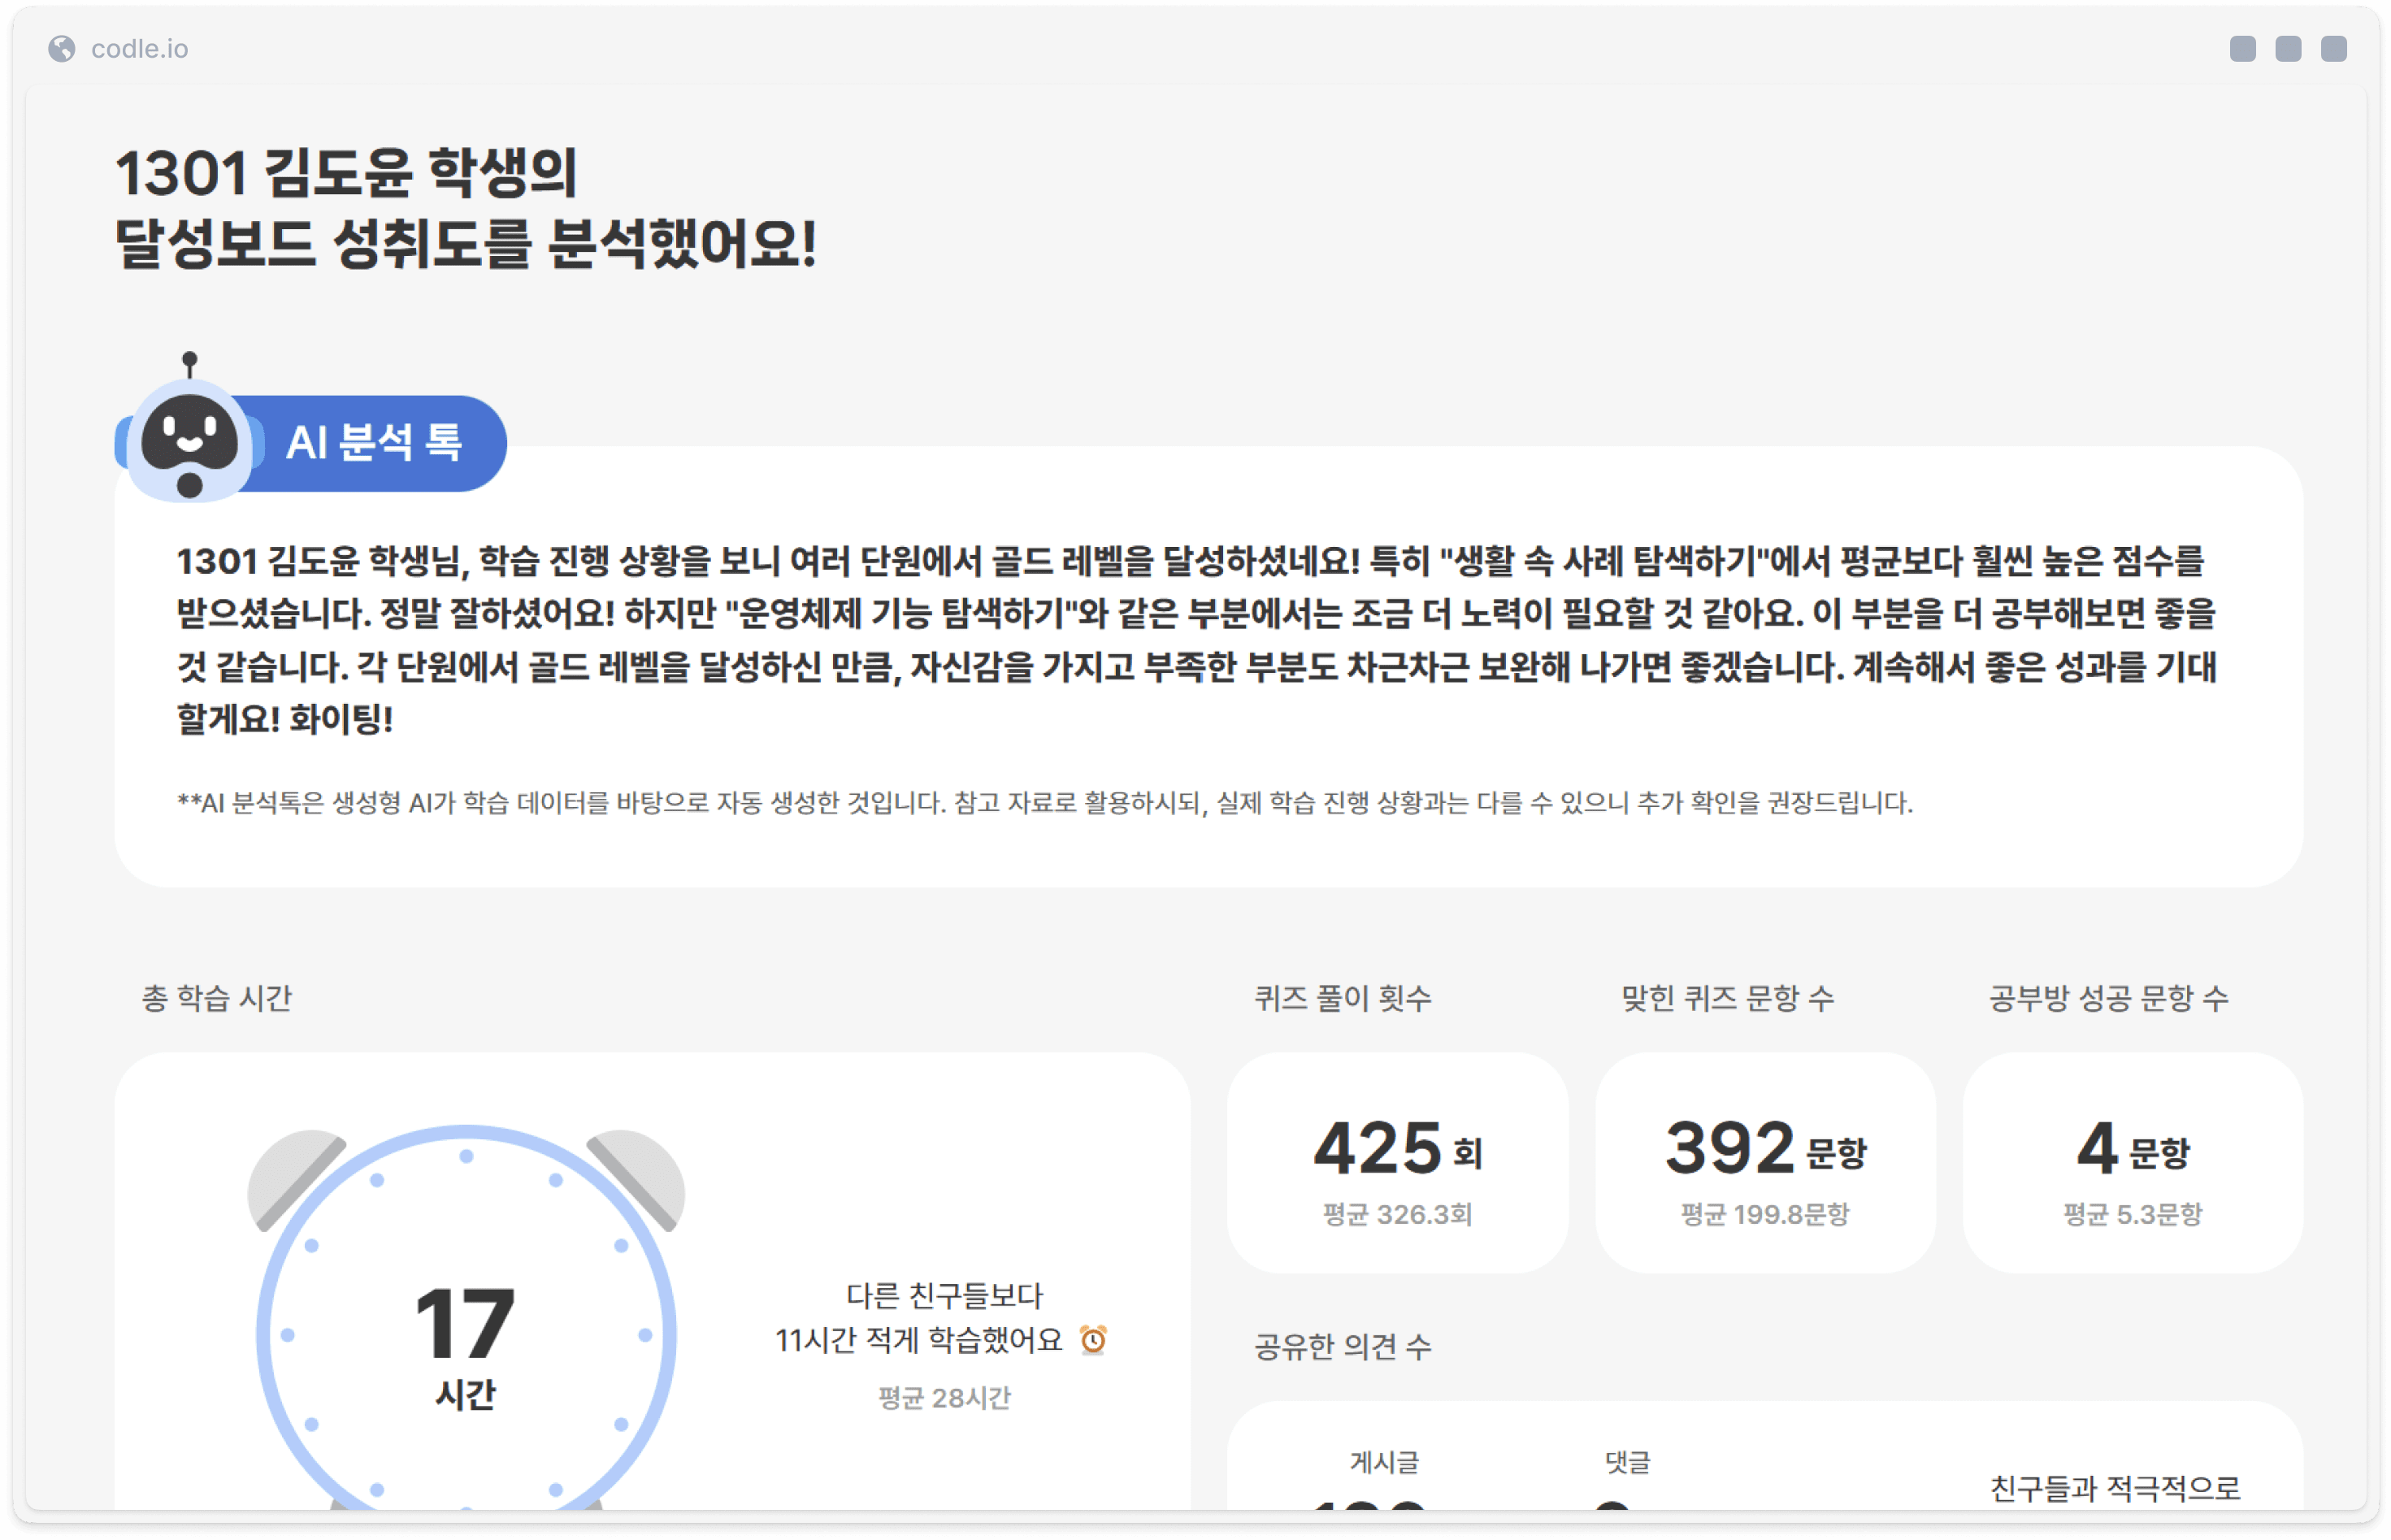
Task: Click the 392 문항 correct quiz card
Action: [1765, 1162]
